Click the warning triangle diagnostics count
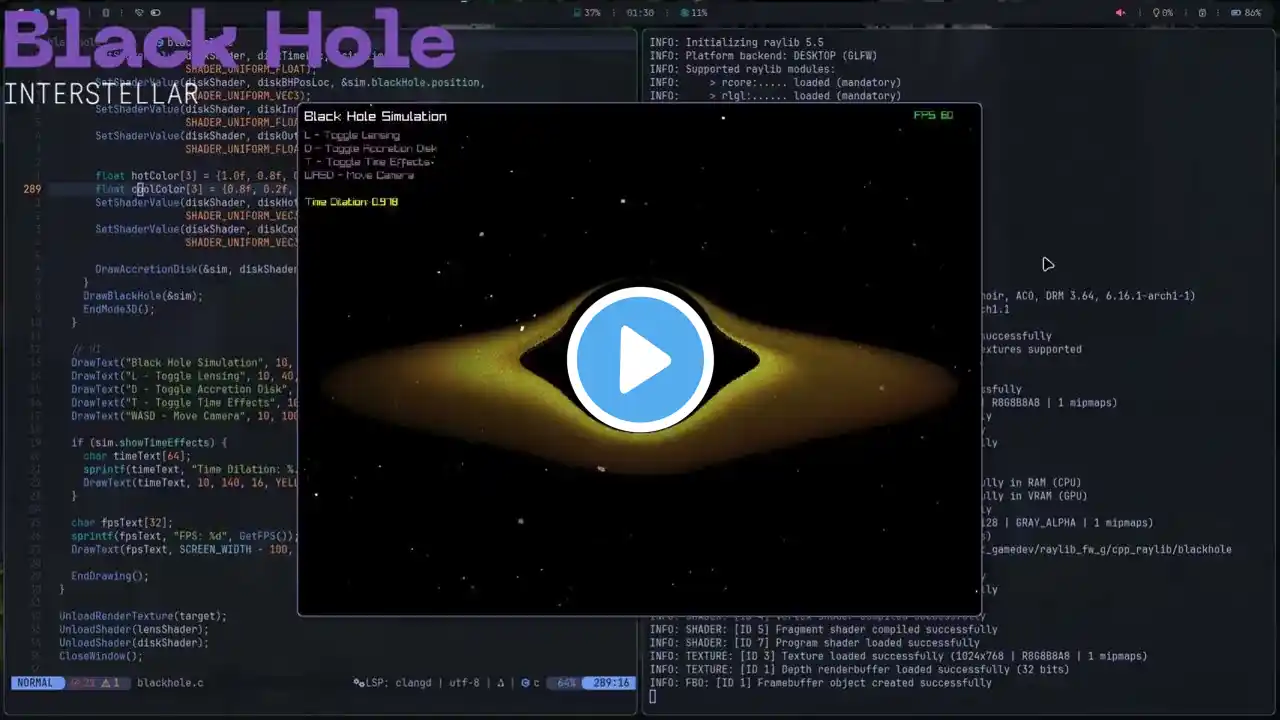Viewport: 1280px width, 720px height. (112, 683)
